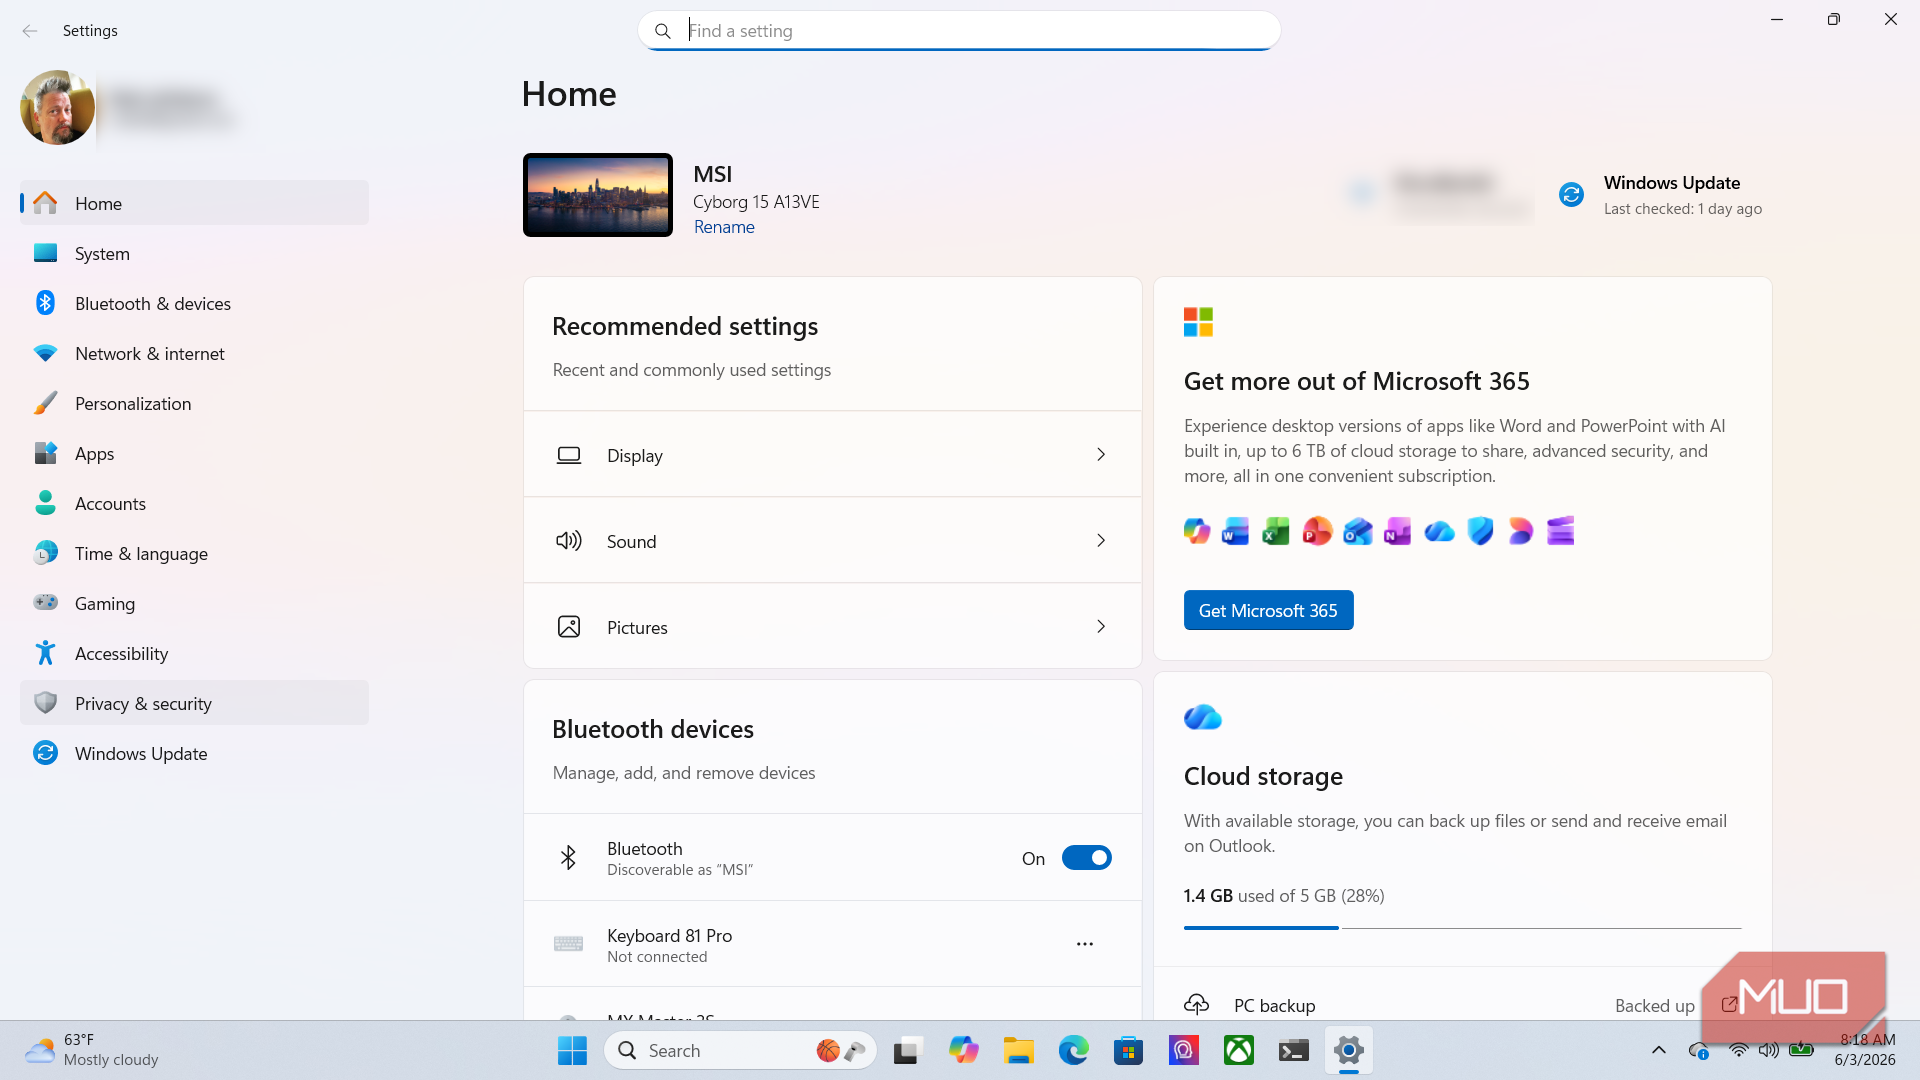Screen dimensions: 1920x1080
Task: Click the MSI desktop wallpaper thumbnail
Action: click(598, 195)
